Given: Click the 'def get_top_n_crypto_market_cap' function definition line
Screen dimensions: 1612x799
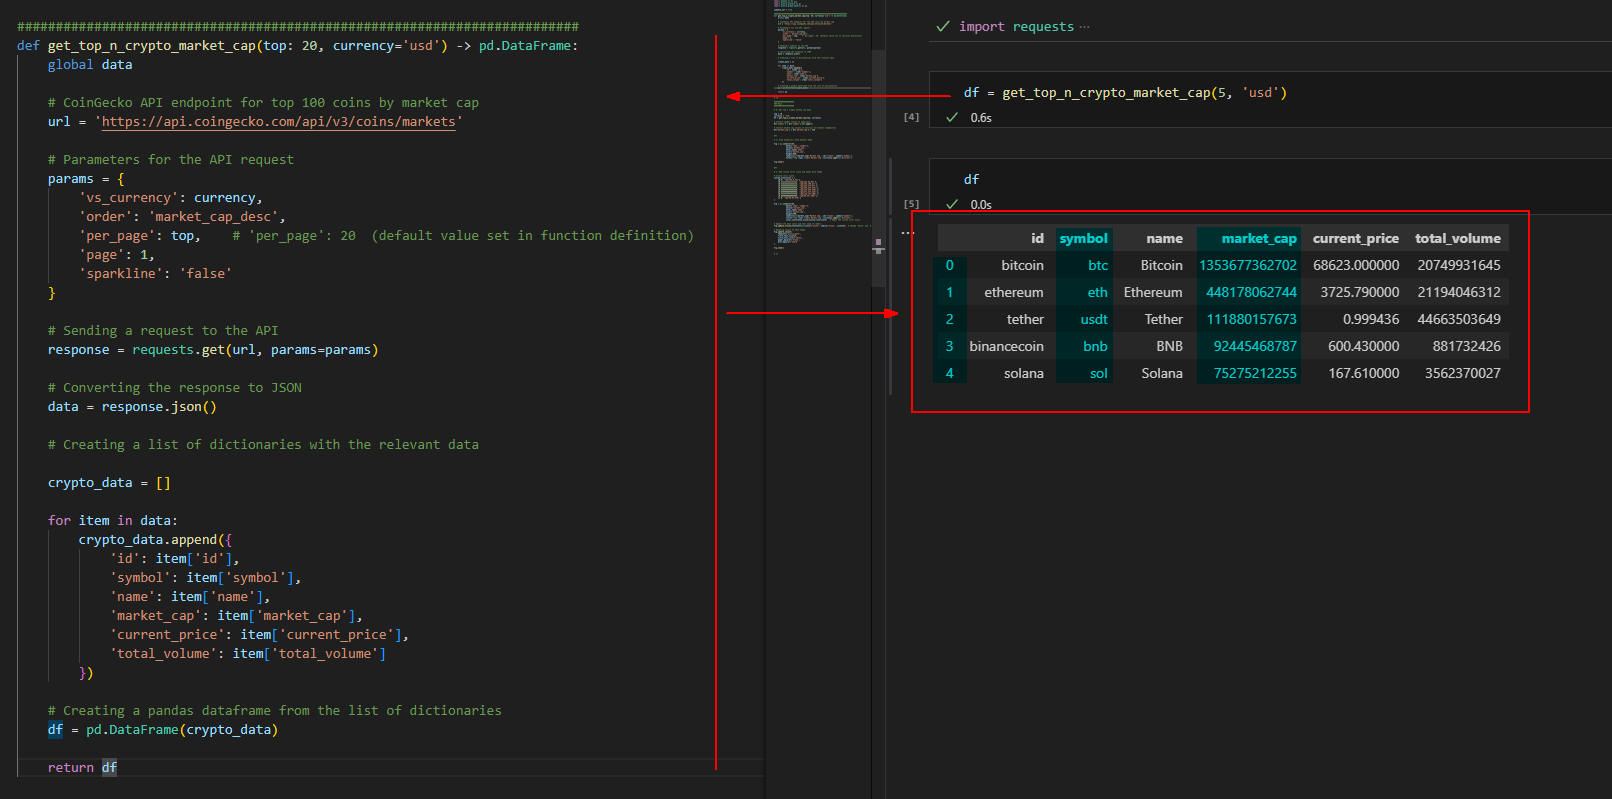Looking at the screenshot, I should coord(297,46).
